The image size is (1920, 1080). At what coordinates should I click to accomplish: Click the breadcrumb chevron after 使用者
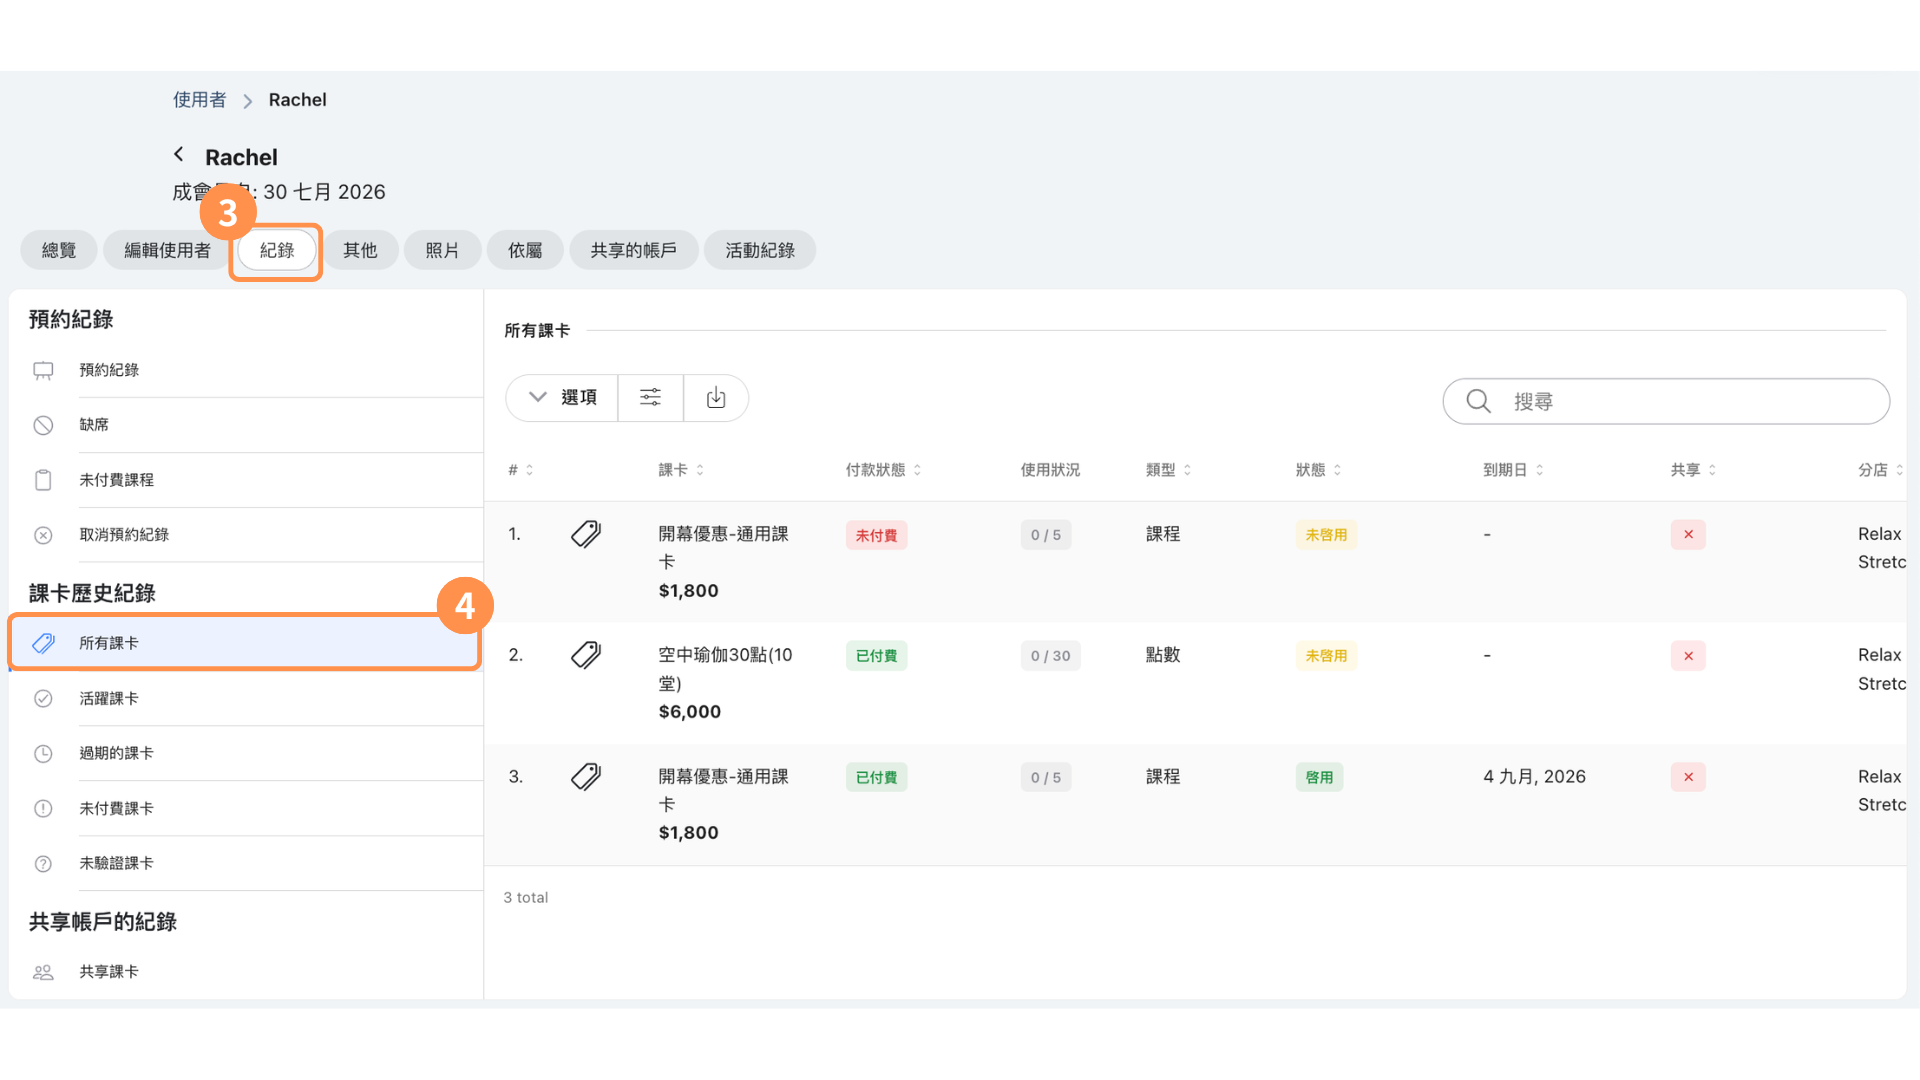(x=247, y=101)
